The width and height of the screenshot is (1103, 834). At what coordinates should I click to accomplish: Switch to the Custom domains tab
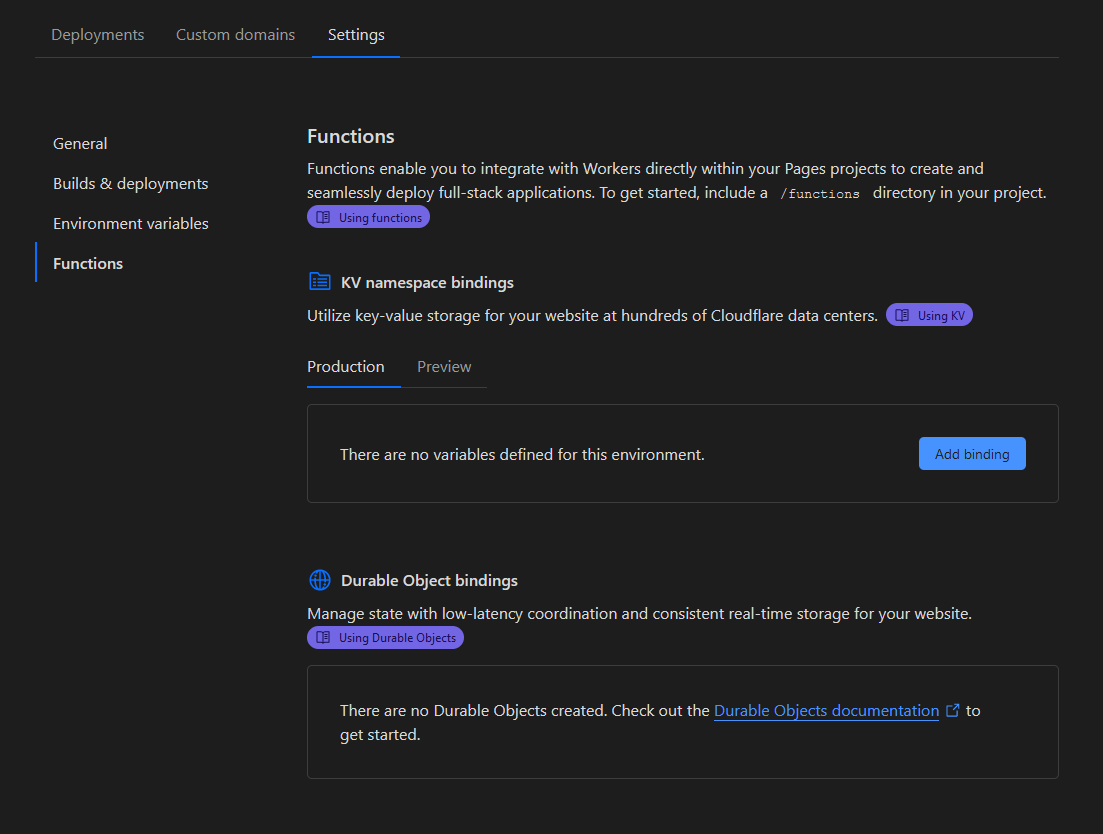point(235,35)
